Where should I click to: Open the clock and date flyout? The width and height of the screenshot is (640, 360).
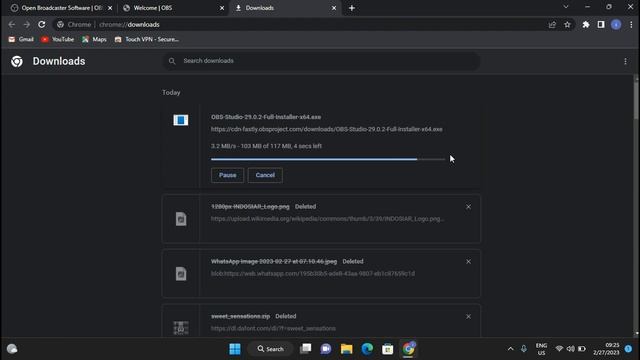click(x=606, y=349)
